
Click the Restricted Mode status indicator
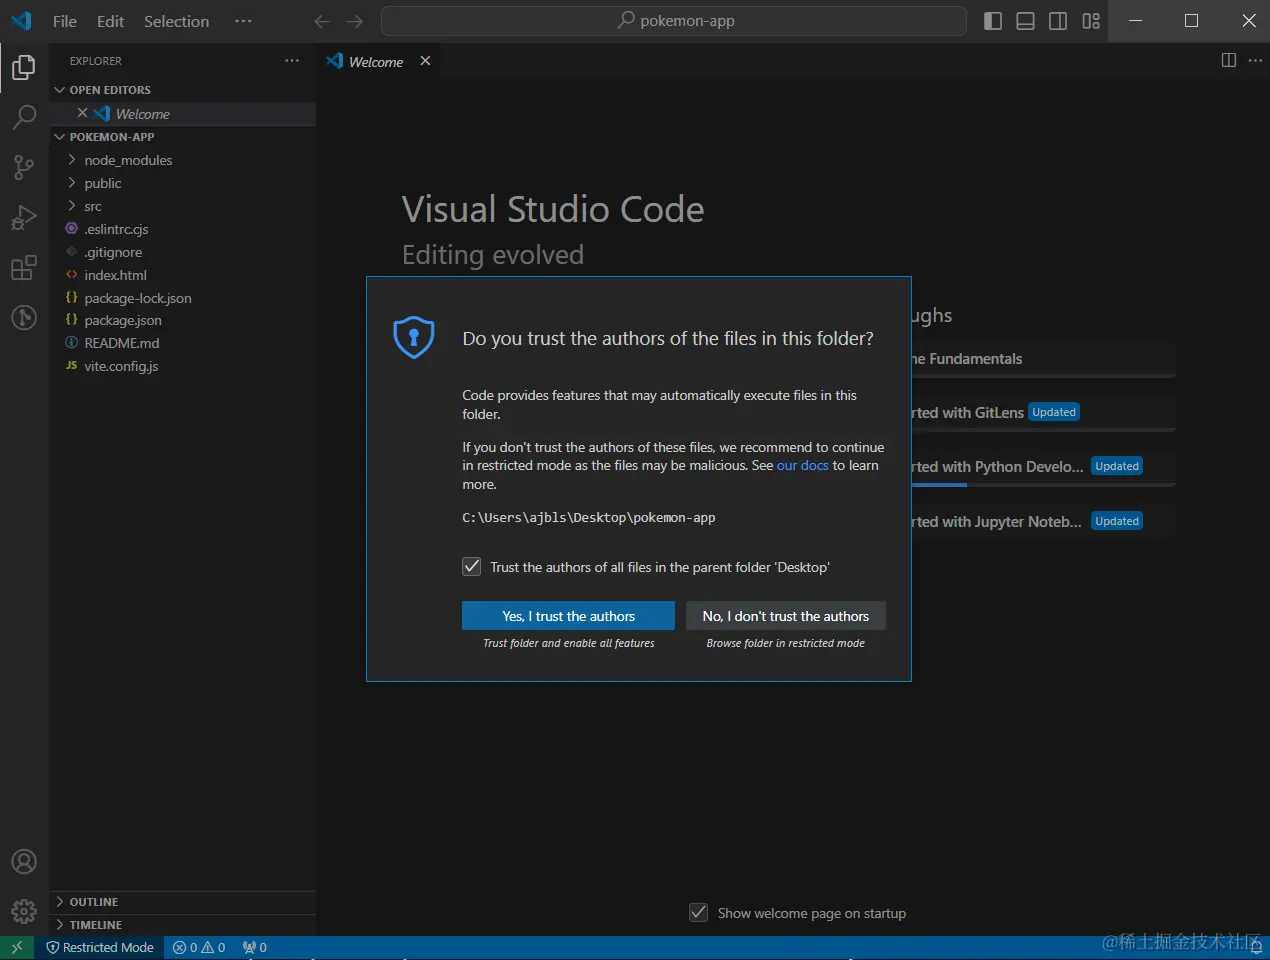click(x=100, y=947)
